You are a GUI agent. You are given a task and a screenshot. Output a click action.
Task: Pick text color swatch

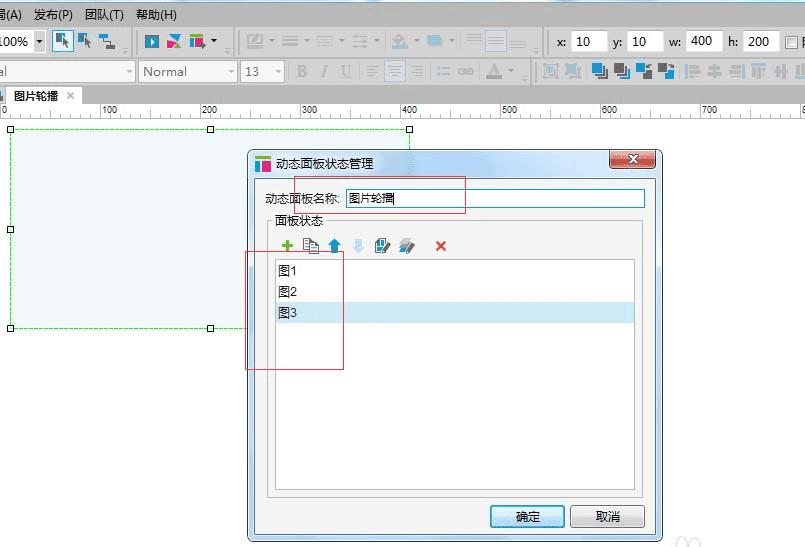coord(494,71)
